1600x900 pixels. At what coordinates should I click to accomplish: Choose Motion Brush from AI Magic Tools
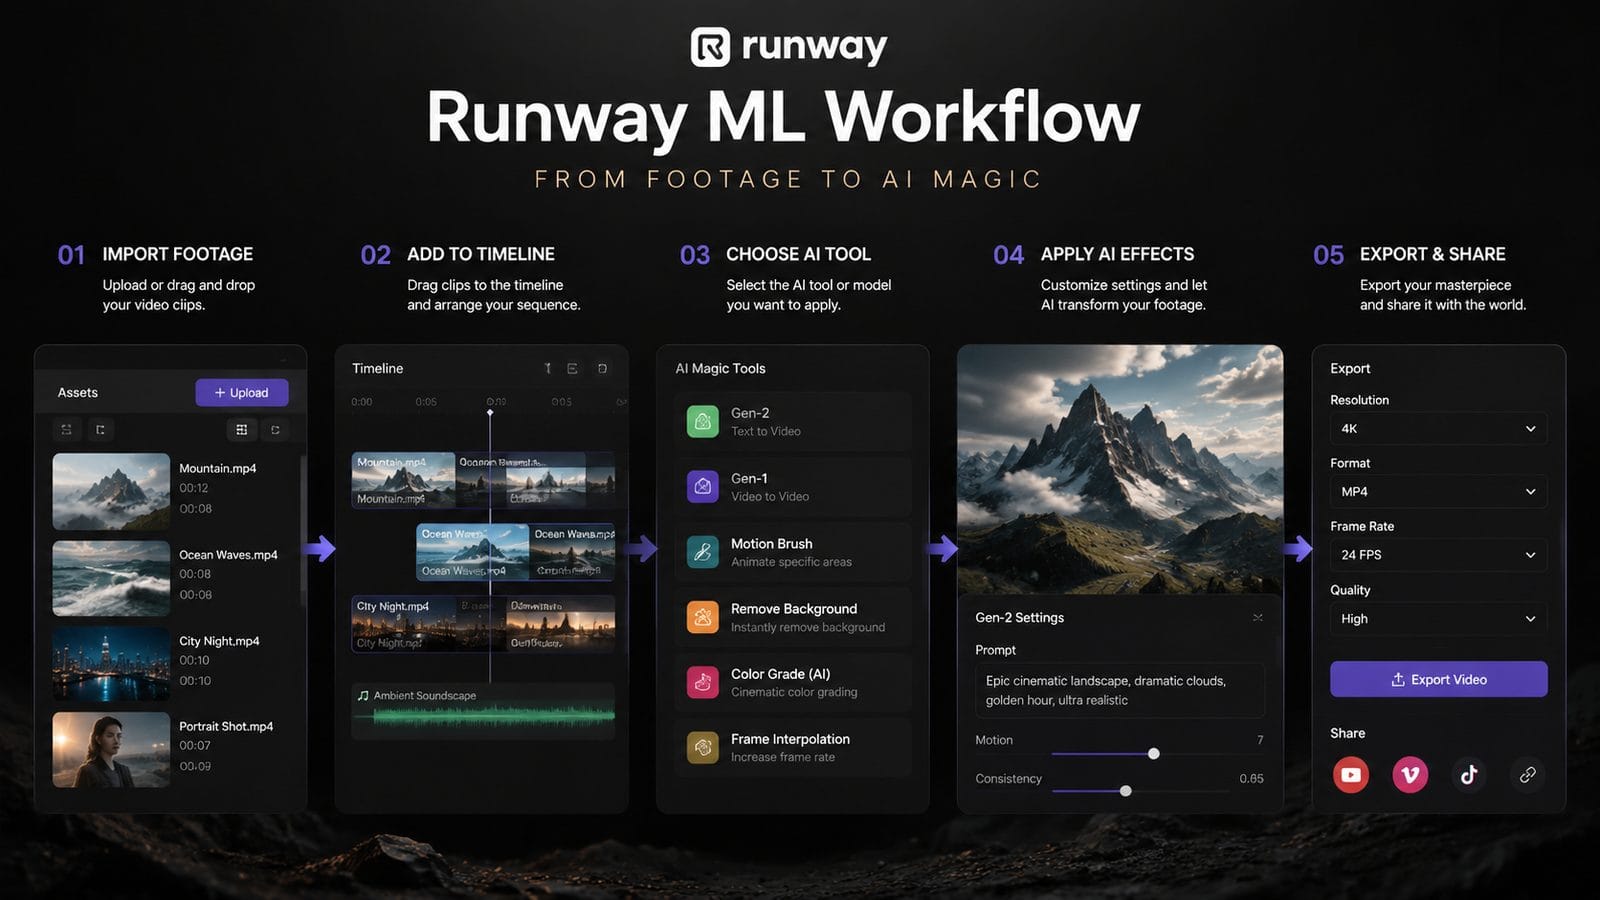pyautogui.click(x=793, y=552)
